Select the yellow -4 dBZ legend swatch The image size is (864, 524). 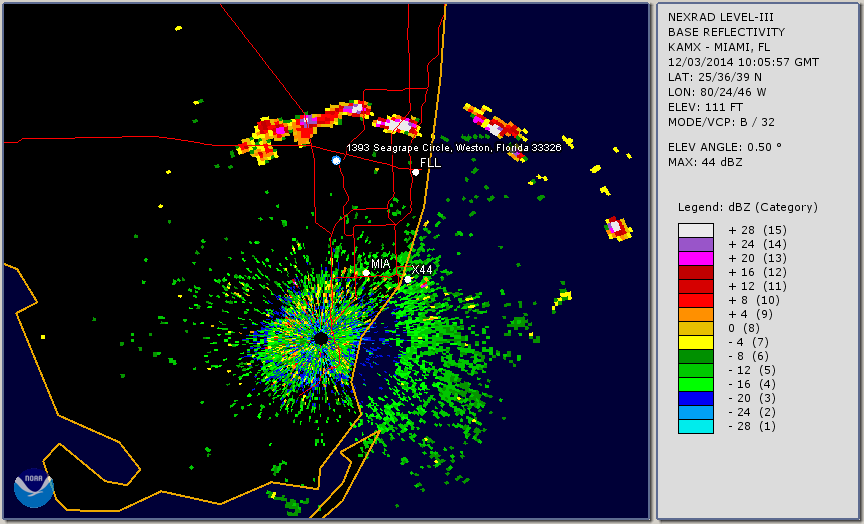(696, 342)
